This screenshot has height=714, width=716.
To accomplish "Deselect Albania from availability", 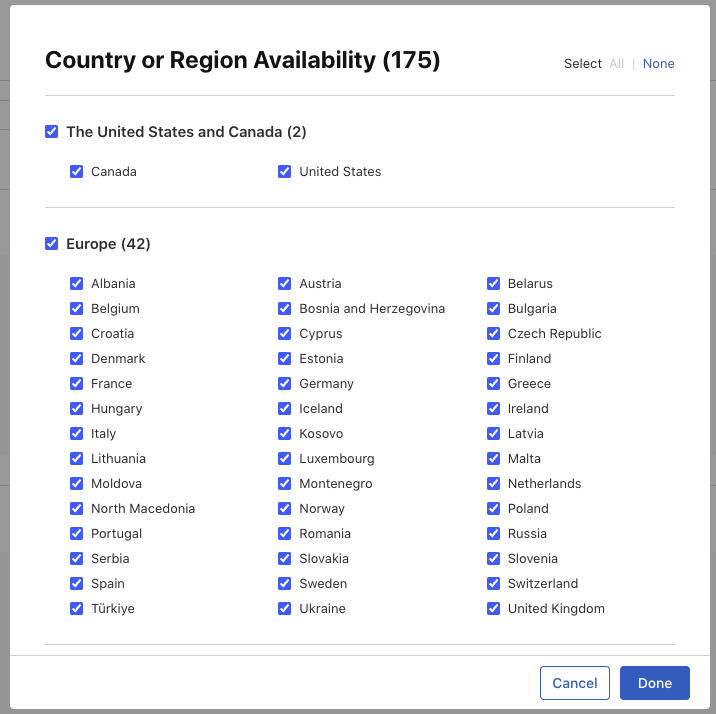I will pos(77,284).
